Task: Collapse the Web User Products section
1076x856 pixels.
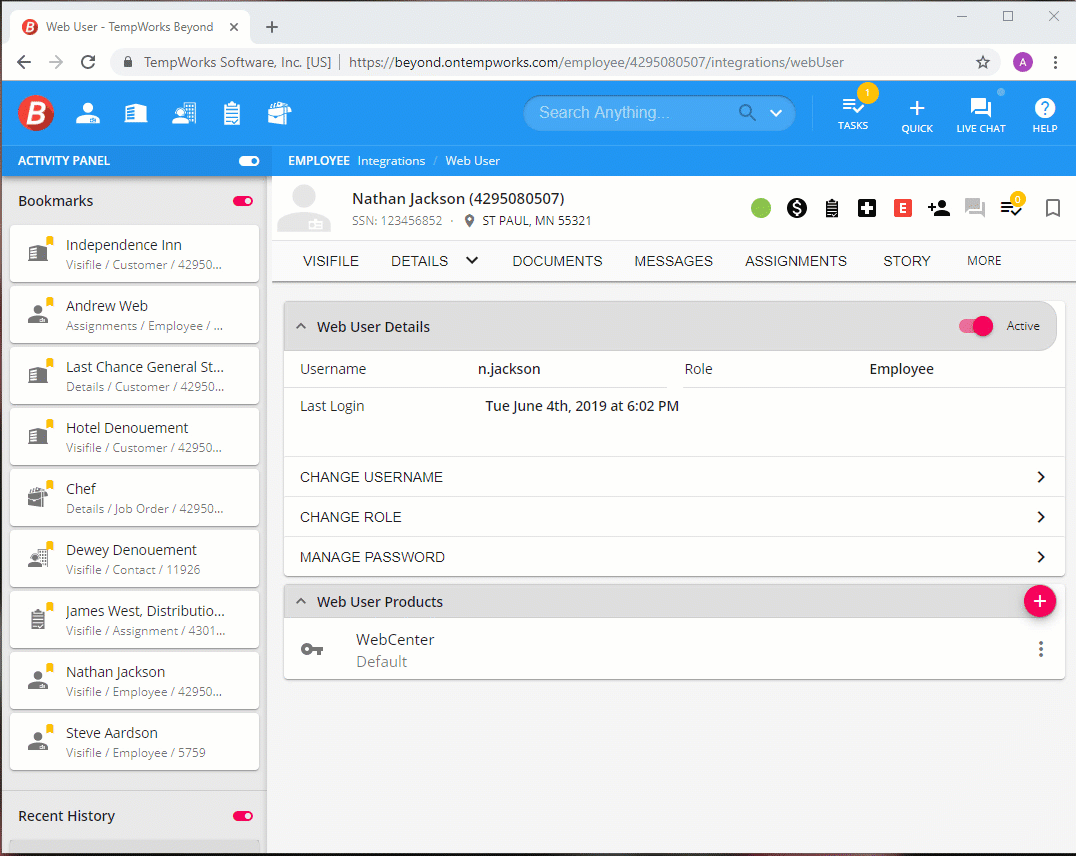Action: tap(301, 601)
